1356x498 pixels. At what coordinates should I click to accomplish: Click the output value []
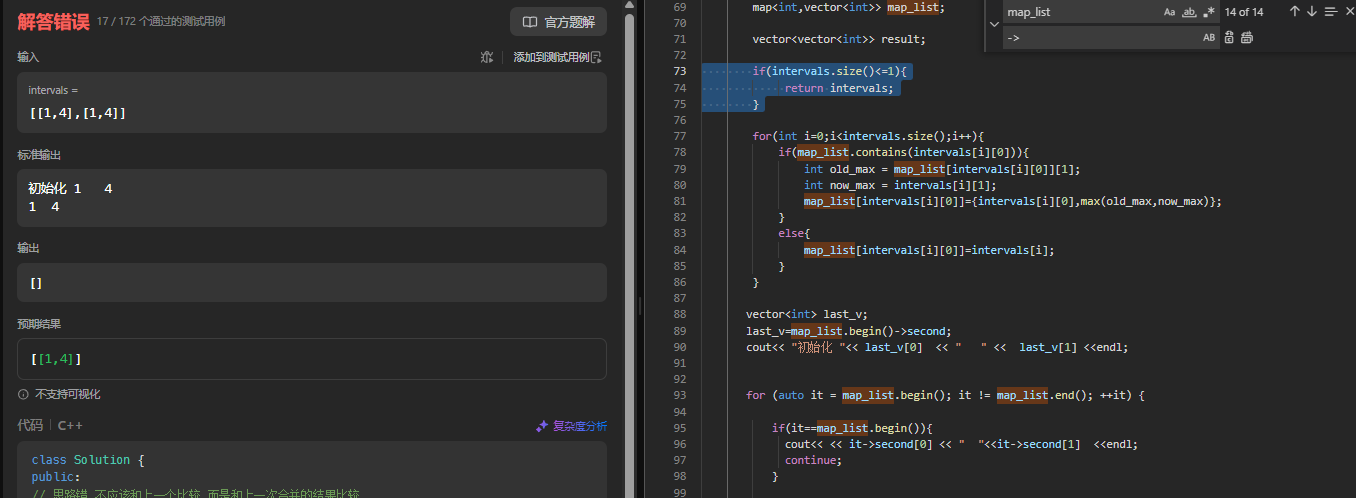(36, 283)
